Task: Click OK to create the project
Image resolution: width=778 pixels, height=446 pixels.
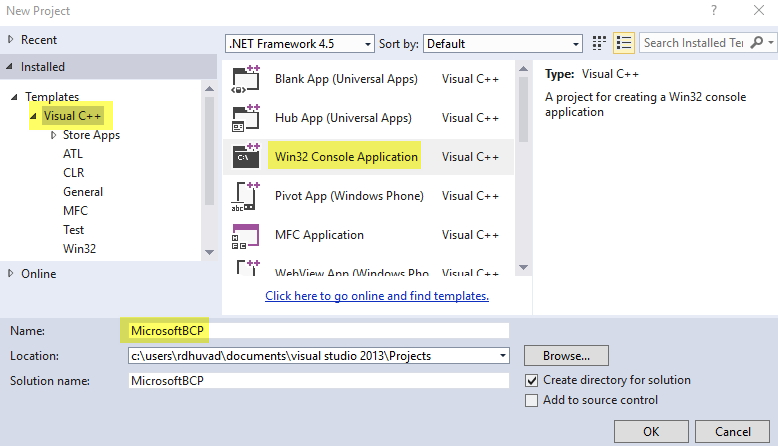Action: 651,432
